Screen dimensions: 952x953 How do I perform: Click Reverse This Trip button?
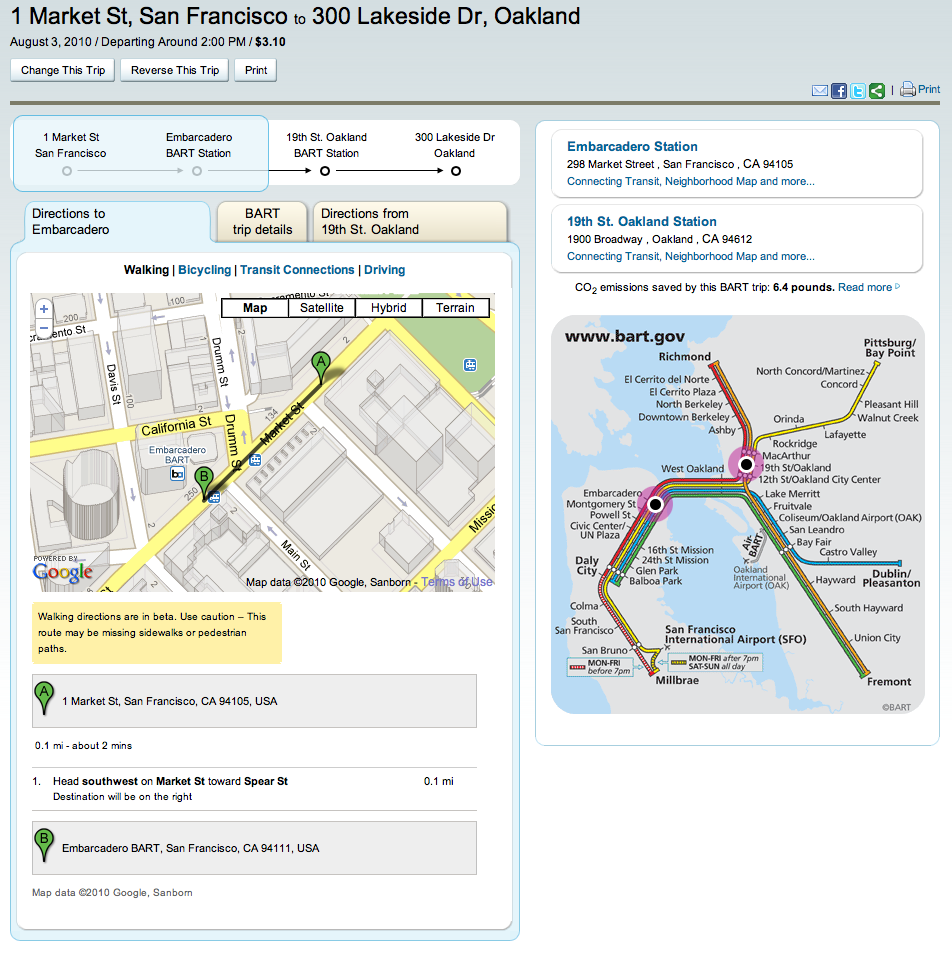tap(174, 70)
